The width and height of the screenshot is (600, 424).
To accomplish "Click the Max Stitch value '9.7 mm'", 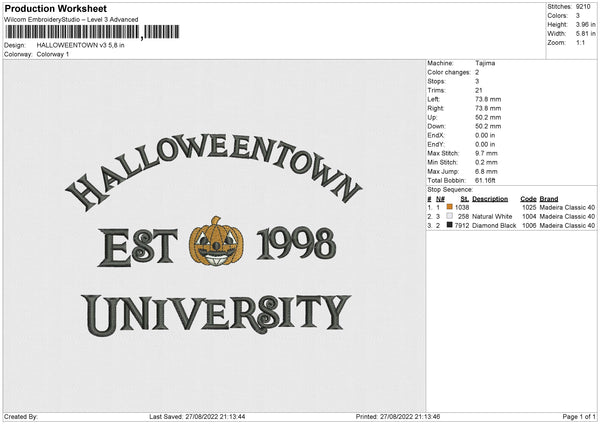I will (486, 153).
